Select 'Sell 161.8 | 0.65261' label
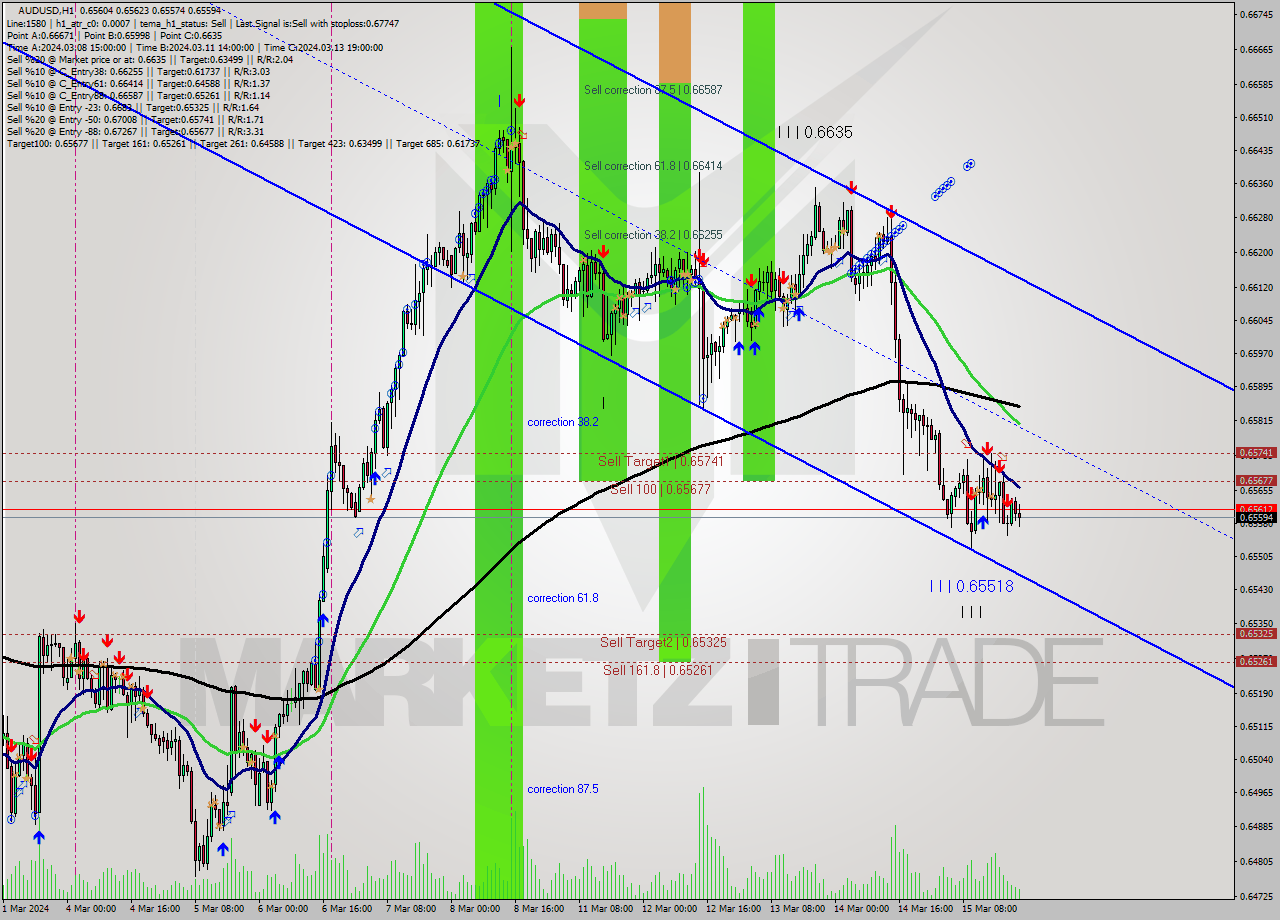Screen dimensions: 1280x920 click(x=658, y=670)
